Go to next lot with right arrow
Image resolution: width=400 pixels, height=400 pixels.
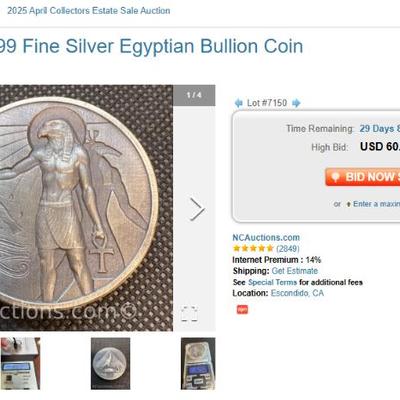(296, 103)
